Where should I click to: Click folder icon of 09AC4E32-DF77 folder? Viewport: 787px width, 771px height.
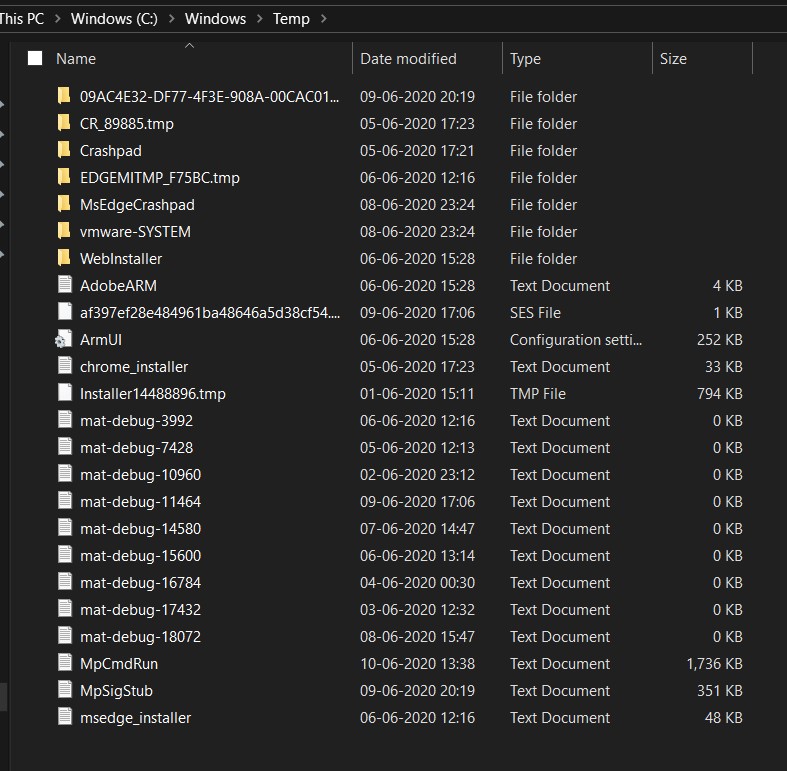(x=64, y=95)
